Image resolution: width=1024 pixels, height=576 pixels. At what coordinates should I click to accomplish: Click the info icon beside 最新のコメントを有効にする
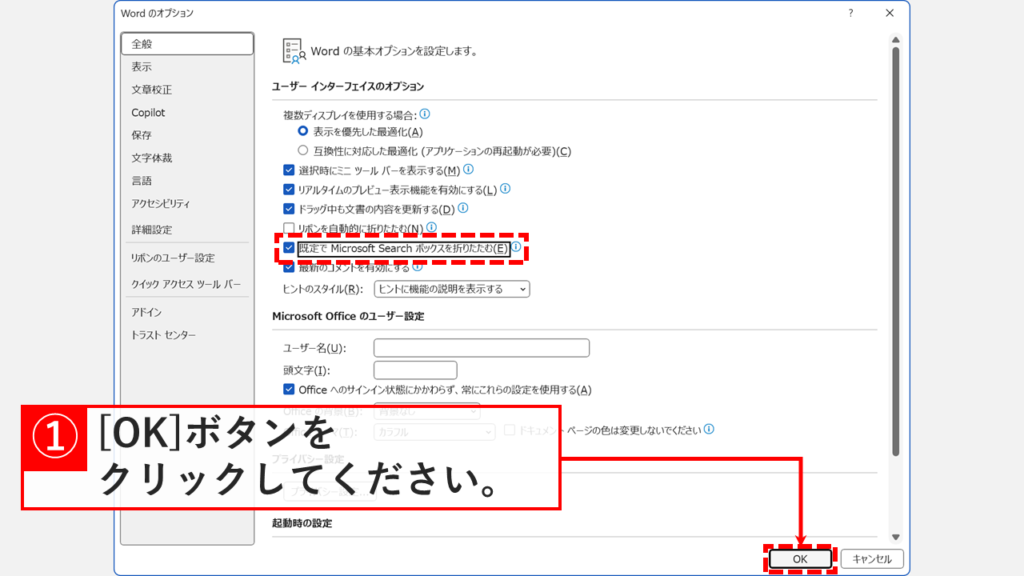point(418,267)
